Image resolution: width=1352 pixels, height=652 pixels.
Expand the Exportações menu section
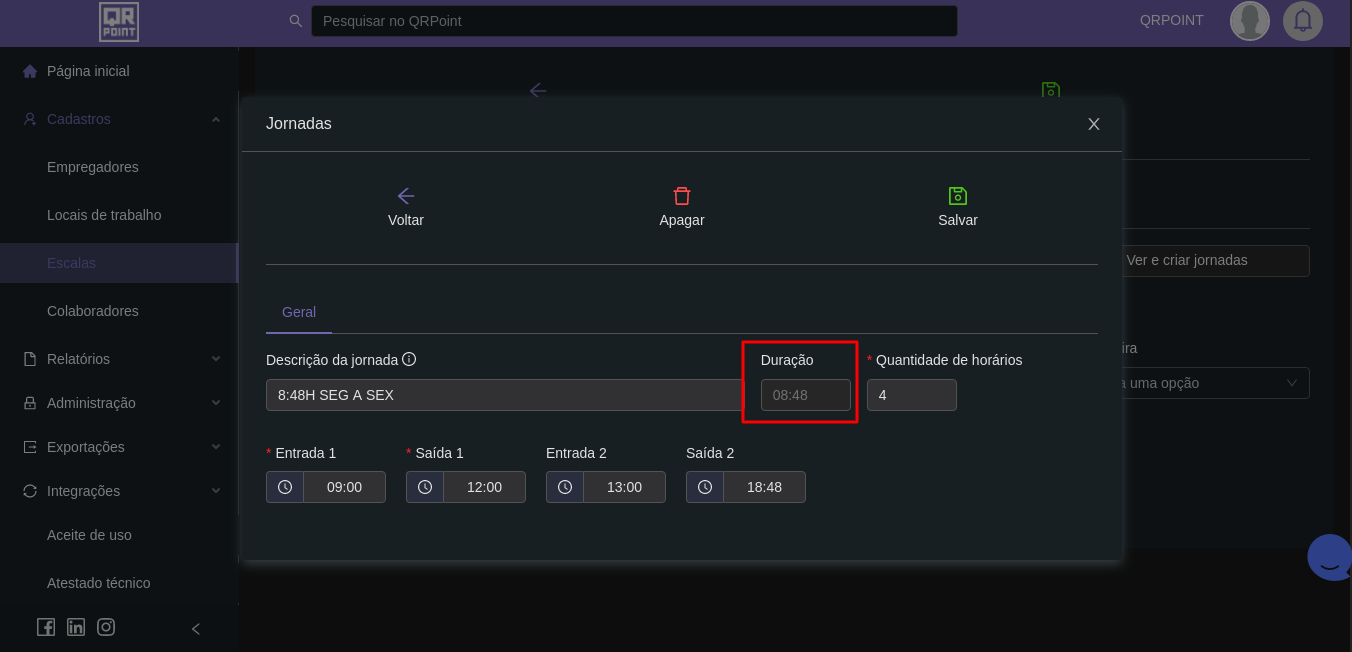[x=216, y=447]
